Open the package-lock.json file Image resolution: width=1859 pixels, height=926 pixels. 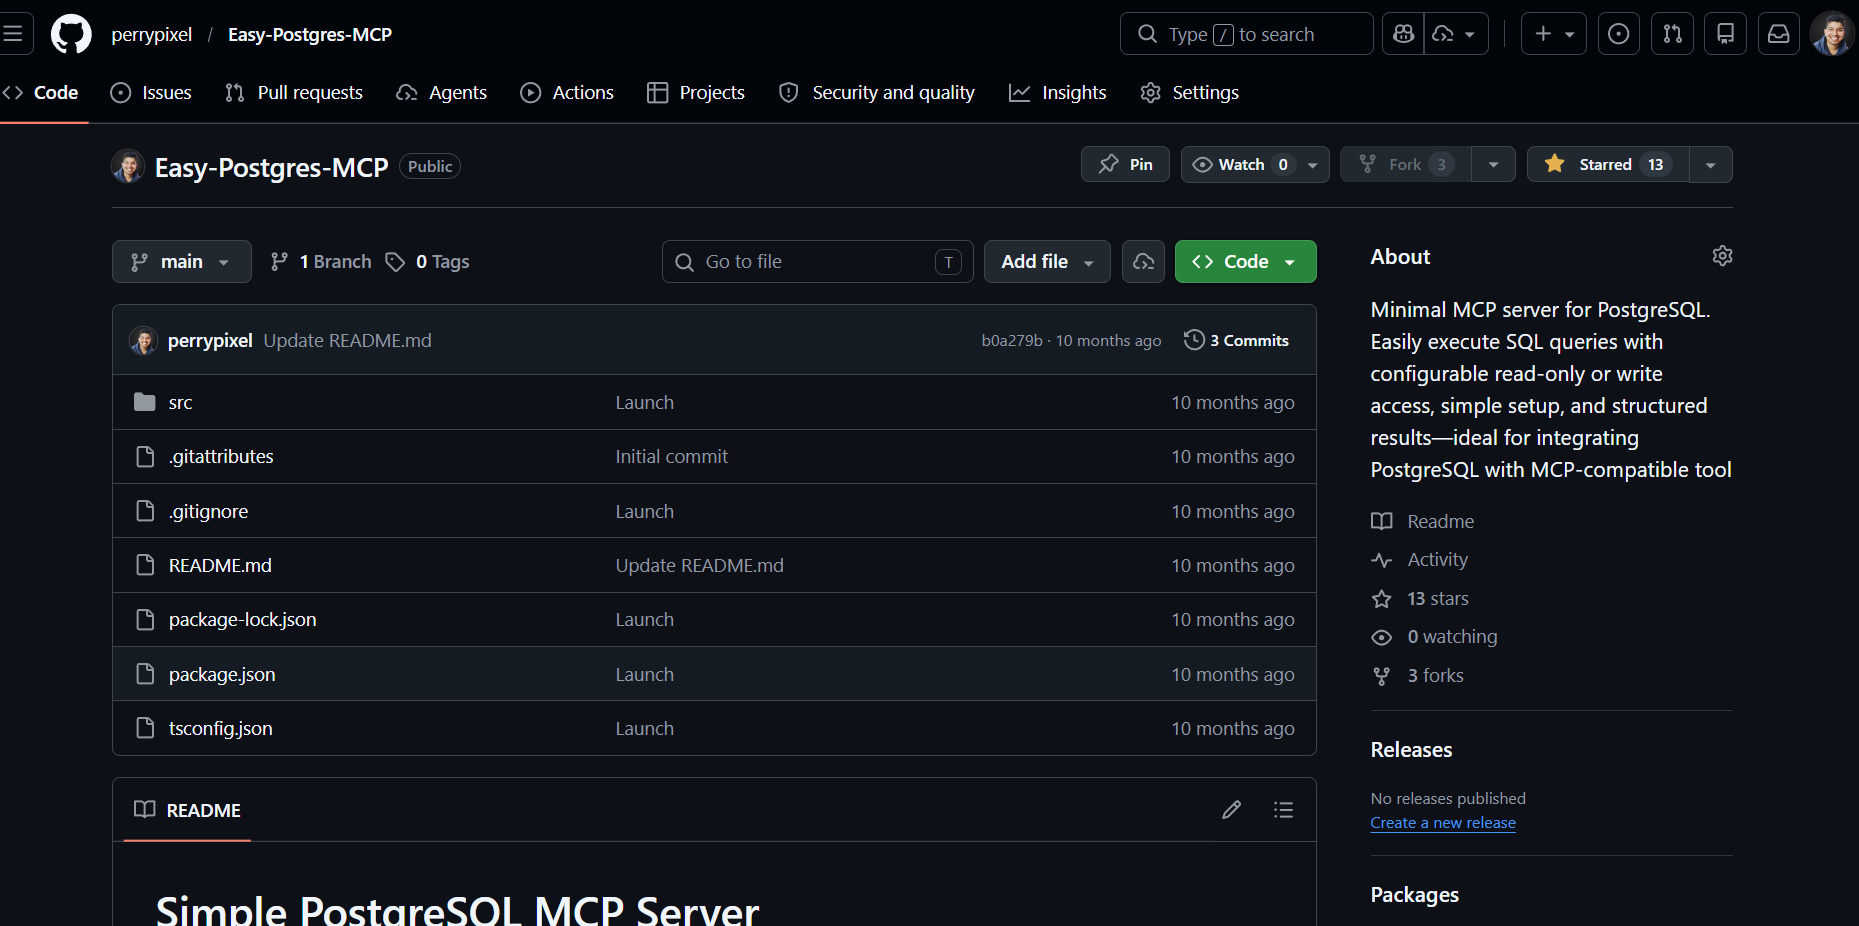(x=242, y=619)
